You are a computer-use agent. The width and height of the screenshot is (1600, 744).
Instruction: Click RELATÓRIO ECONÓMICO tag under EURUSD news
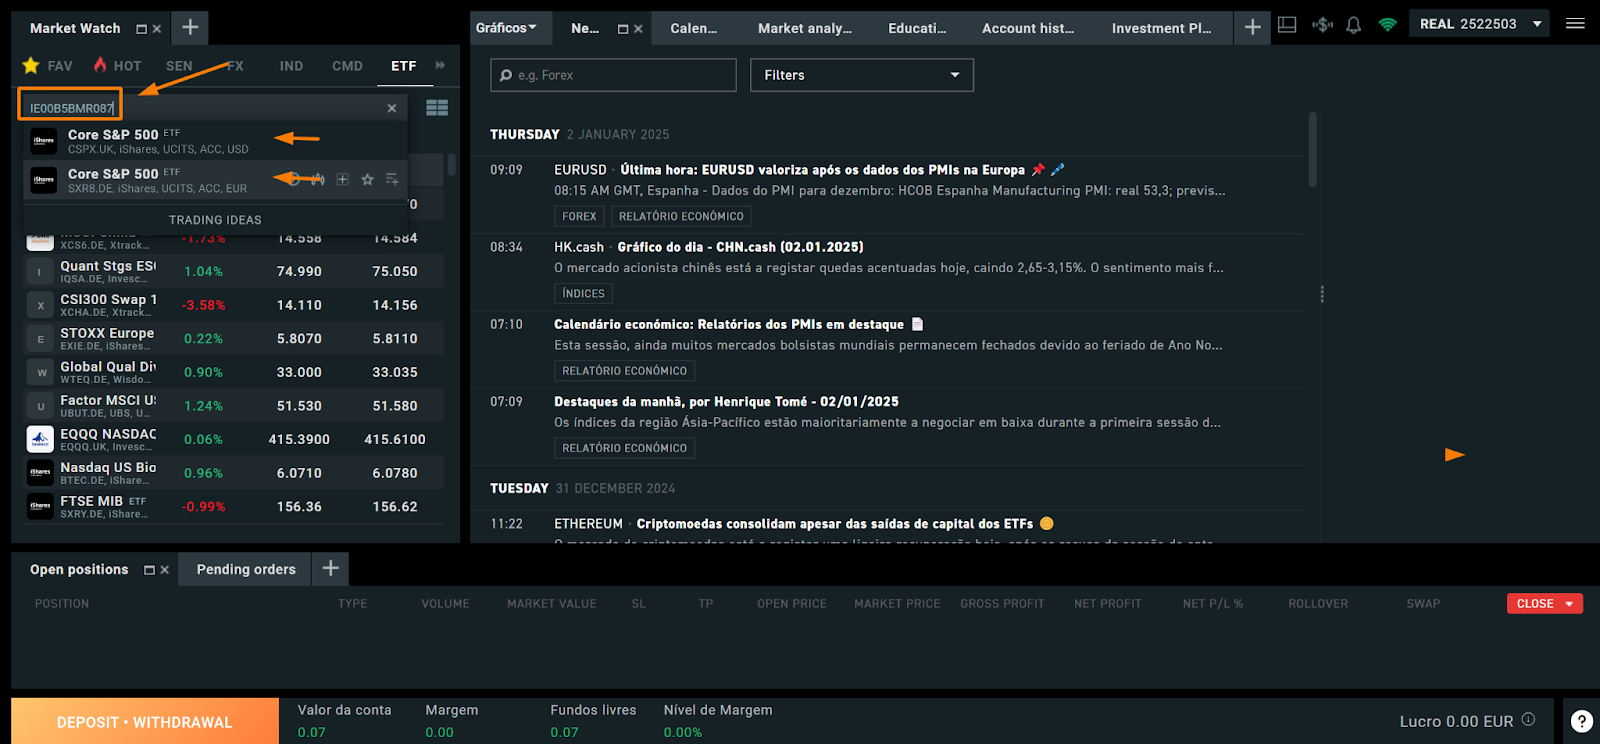click(x=681, y=216)
